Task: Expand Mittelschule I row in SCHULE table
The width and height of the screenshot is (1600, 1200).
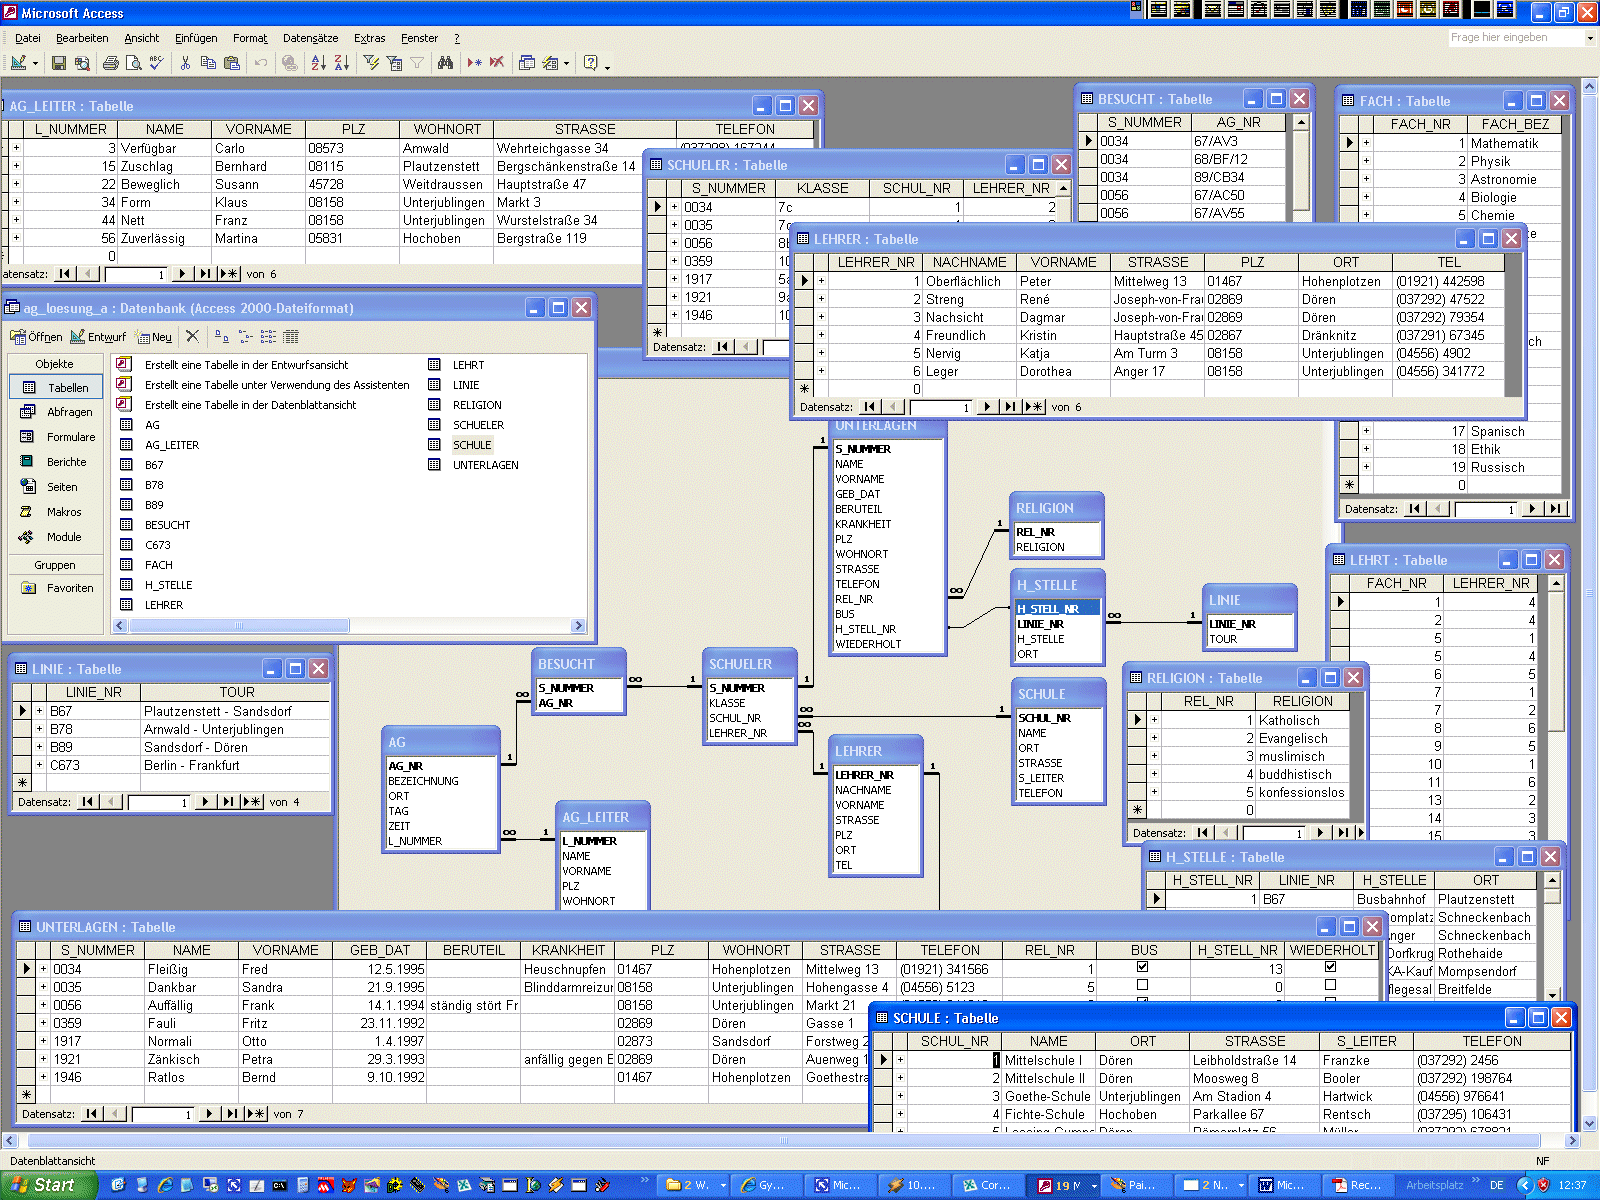Action: (x=900, y=1060)
